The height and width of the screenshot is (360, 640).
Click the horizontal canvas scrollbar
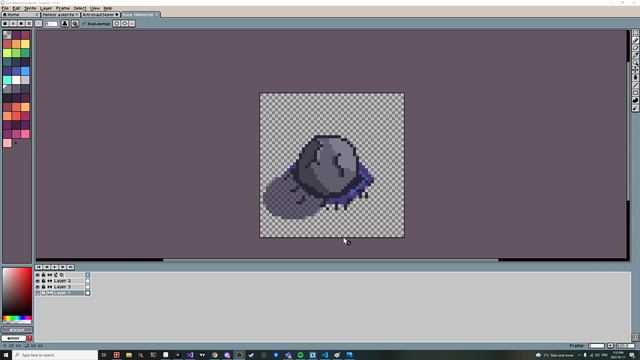click(331, 260)
